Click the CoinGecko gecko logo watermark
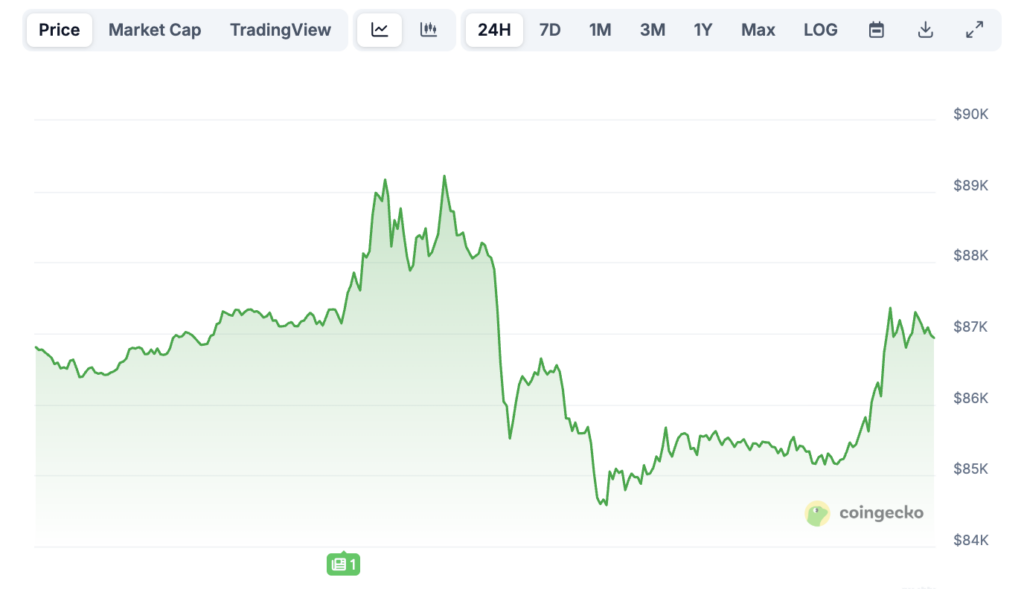Image resolution: width=1024 pixels, height=589 pixels. click(x=818, y=513)
